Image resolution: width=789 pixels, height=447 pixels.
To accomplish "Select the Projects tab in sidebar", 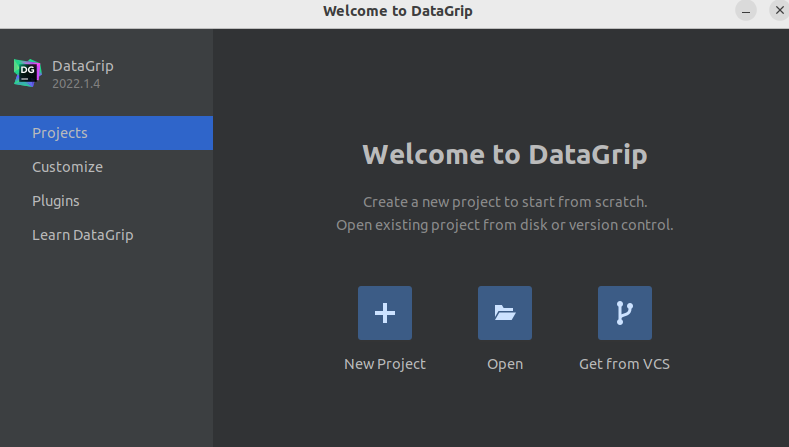I will (x=106, y=133).
